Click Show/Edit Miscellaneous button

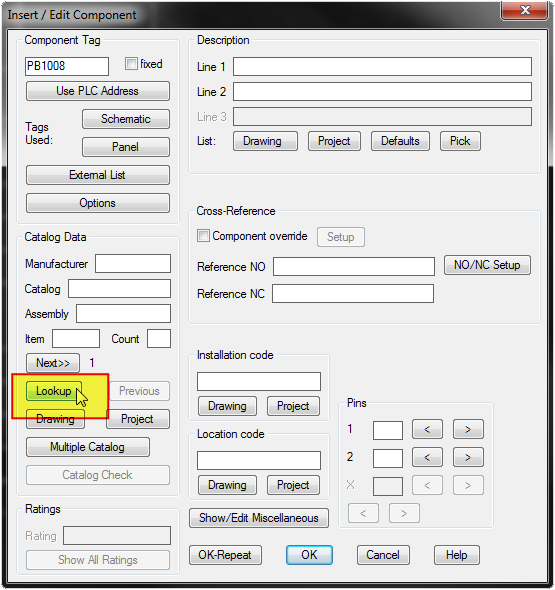pyautogui.click(x=259, y=518)
